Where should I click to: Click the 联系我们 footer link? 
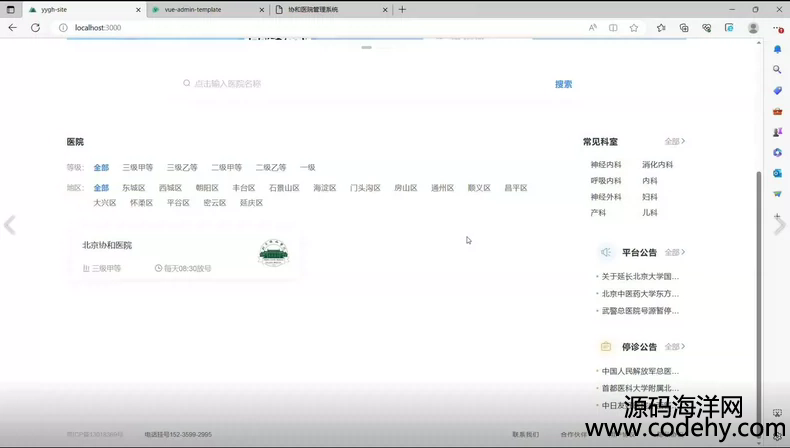(525, 434)
